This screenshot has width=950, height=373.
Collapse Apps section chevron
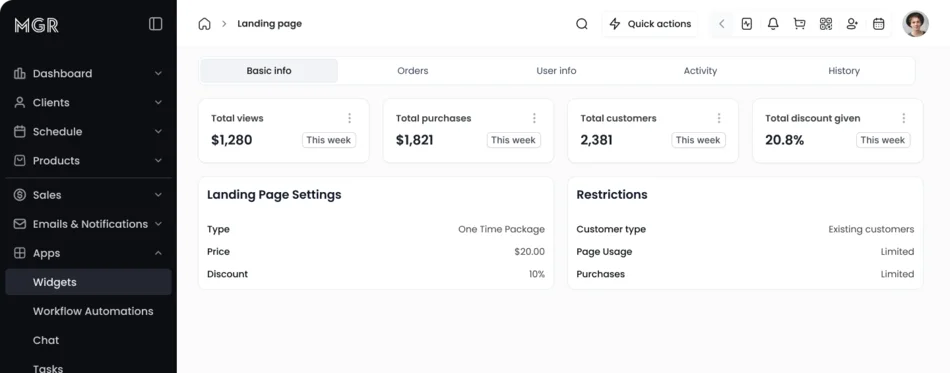[x=158, y=253]
